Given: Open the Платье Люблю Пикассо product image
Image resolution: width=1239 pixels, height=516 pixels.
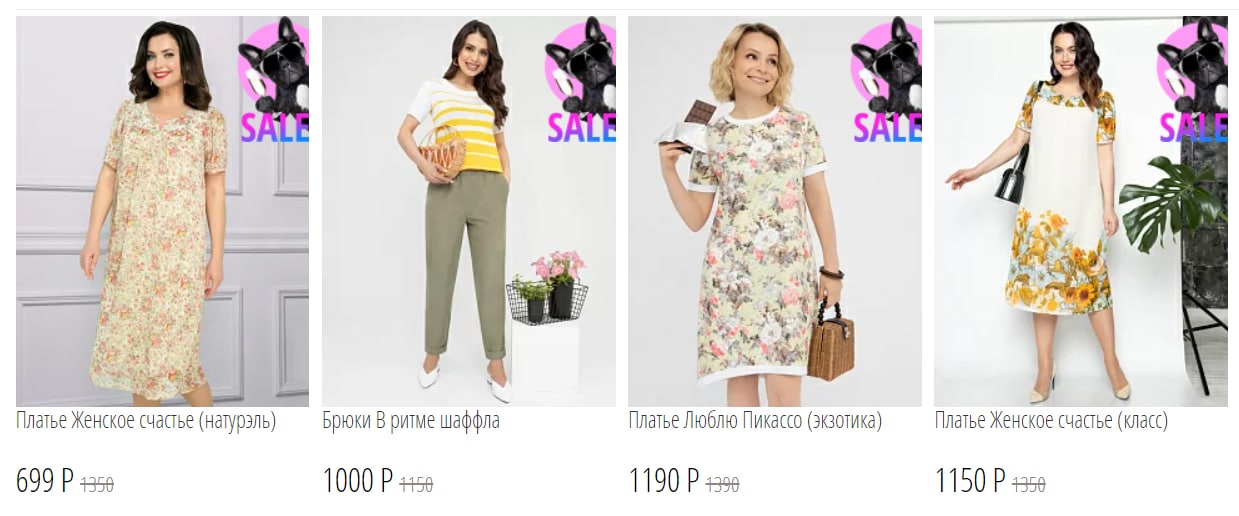Looking at the screenshot, I should click(x=775, y=211).
